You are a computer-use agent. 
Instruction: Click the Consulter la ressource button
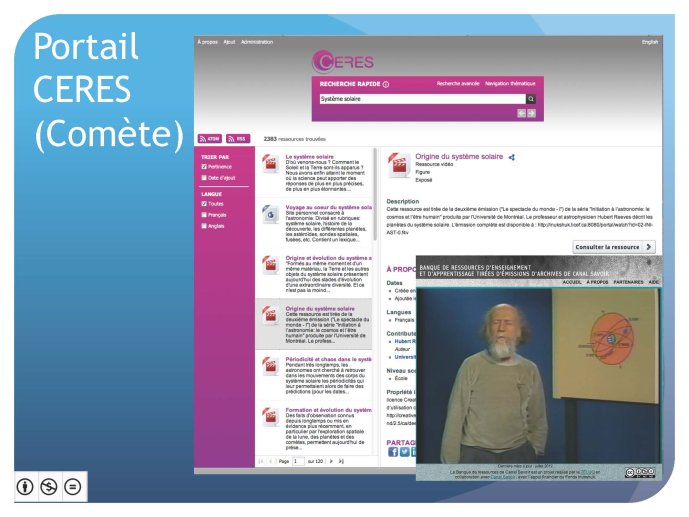pyautogui.click(x=614, y=247)
